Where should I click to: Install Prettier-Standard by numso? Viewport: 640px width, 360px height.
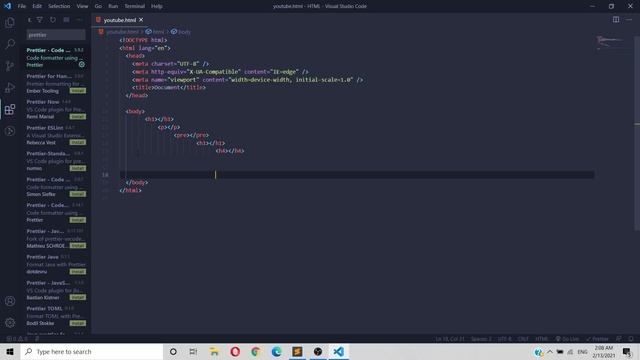78,168
